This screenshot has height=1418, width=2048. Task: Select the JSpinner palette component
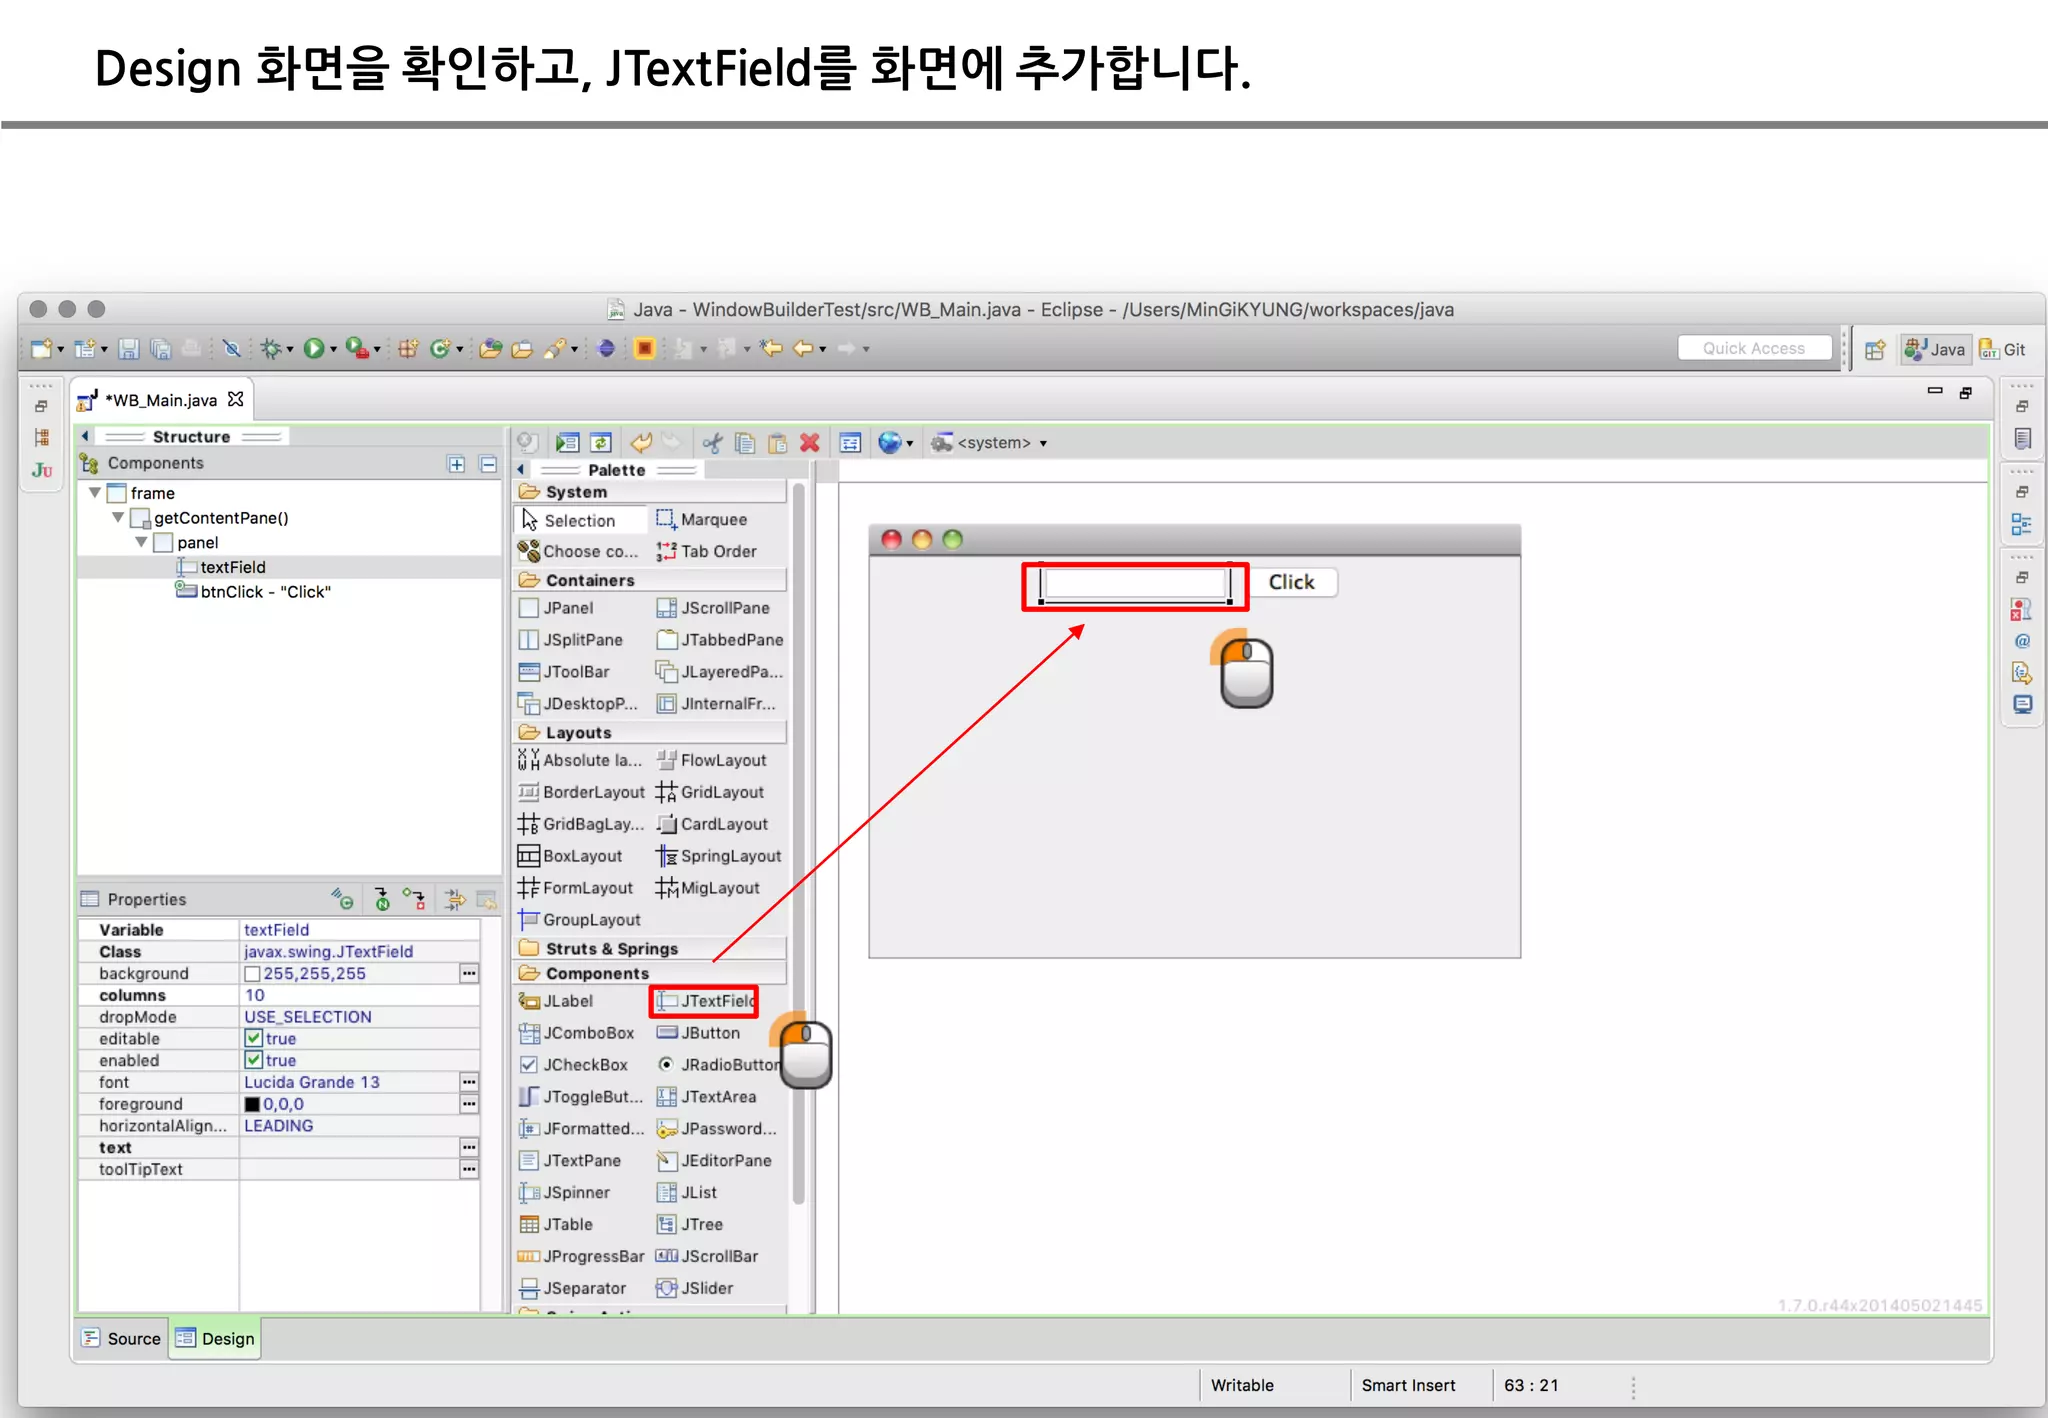point(564,1193)
